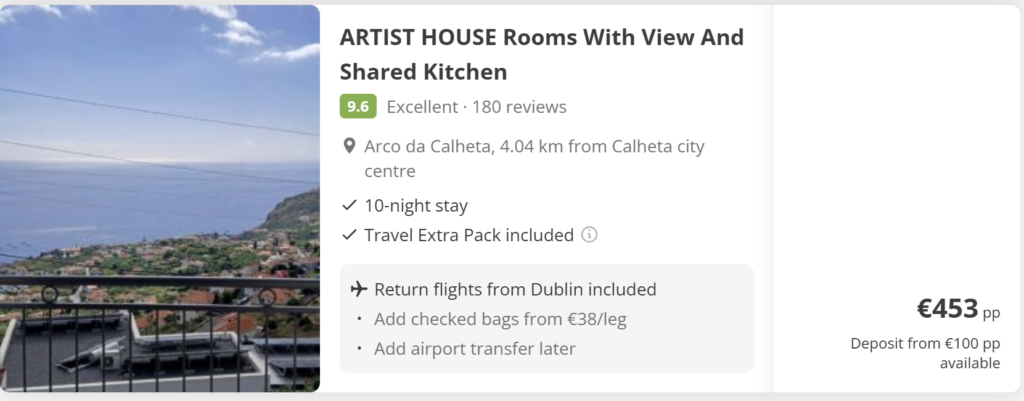The image size is (1024, 401).
Task: Click the checkmark beside 10-night stay
Action: coord(349,206)
